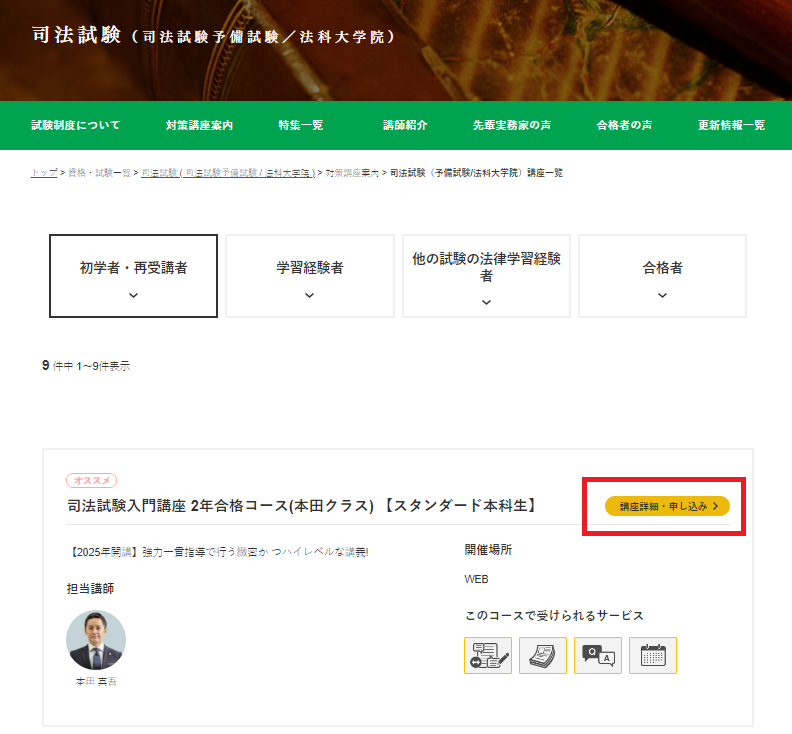The width and height of the screenshot is (792, 734).
Task: Click the writing guidance service icon
Action: point(488,655)
